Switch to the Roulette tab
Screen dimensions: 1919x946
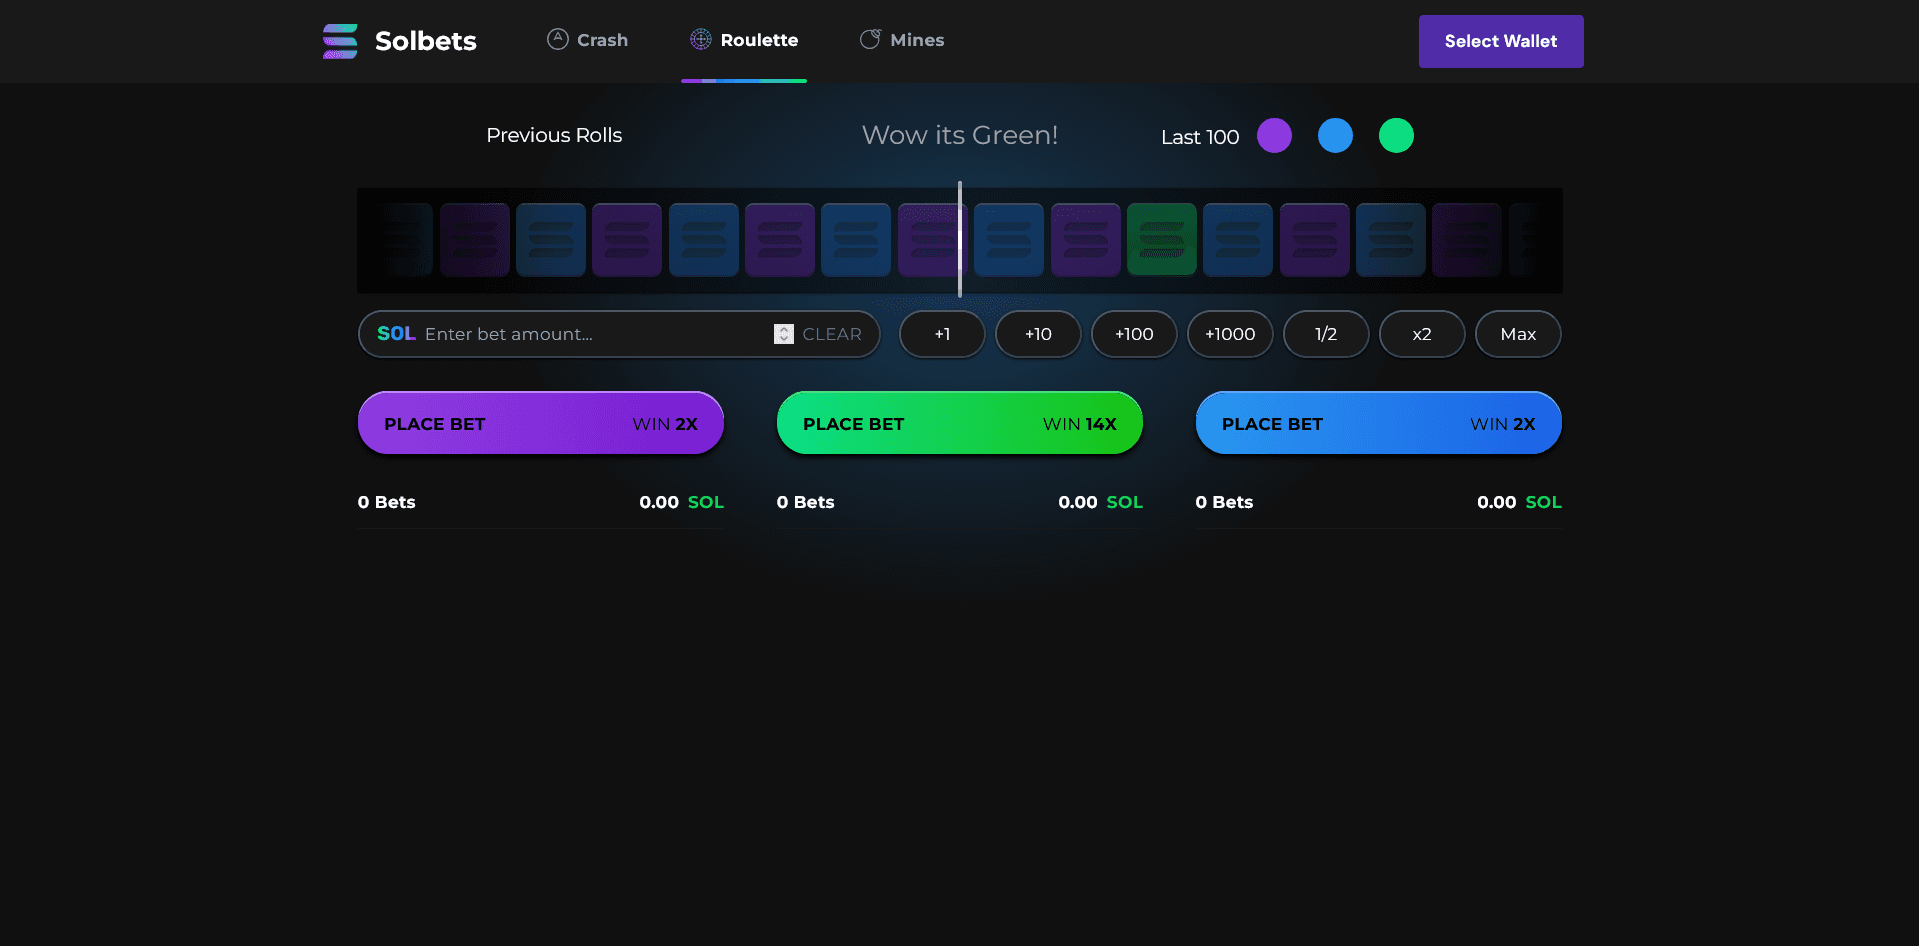pos(744,40)
